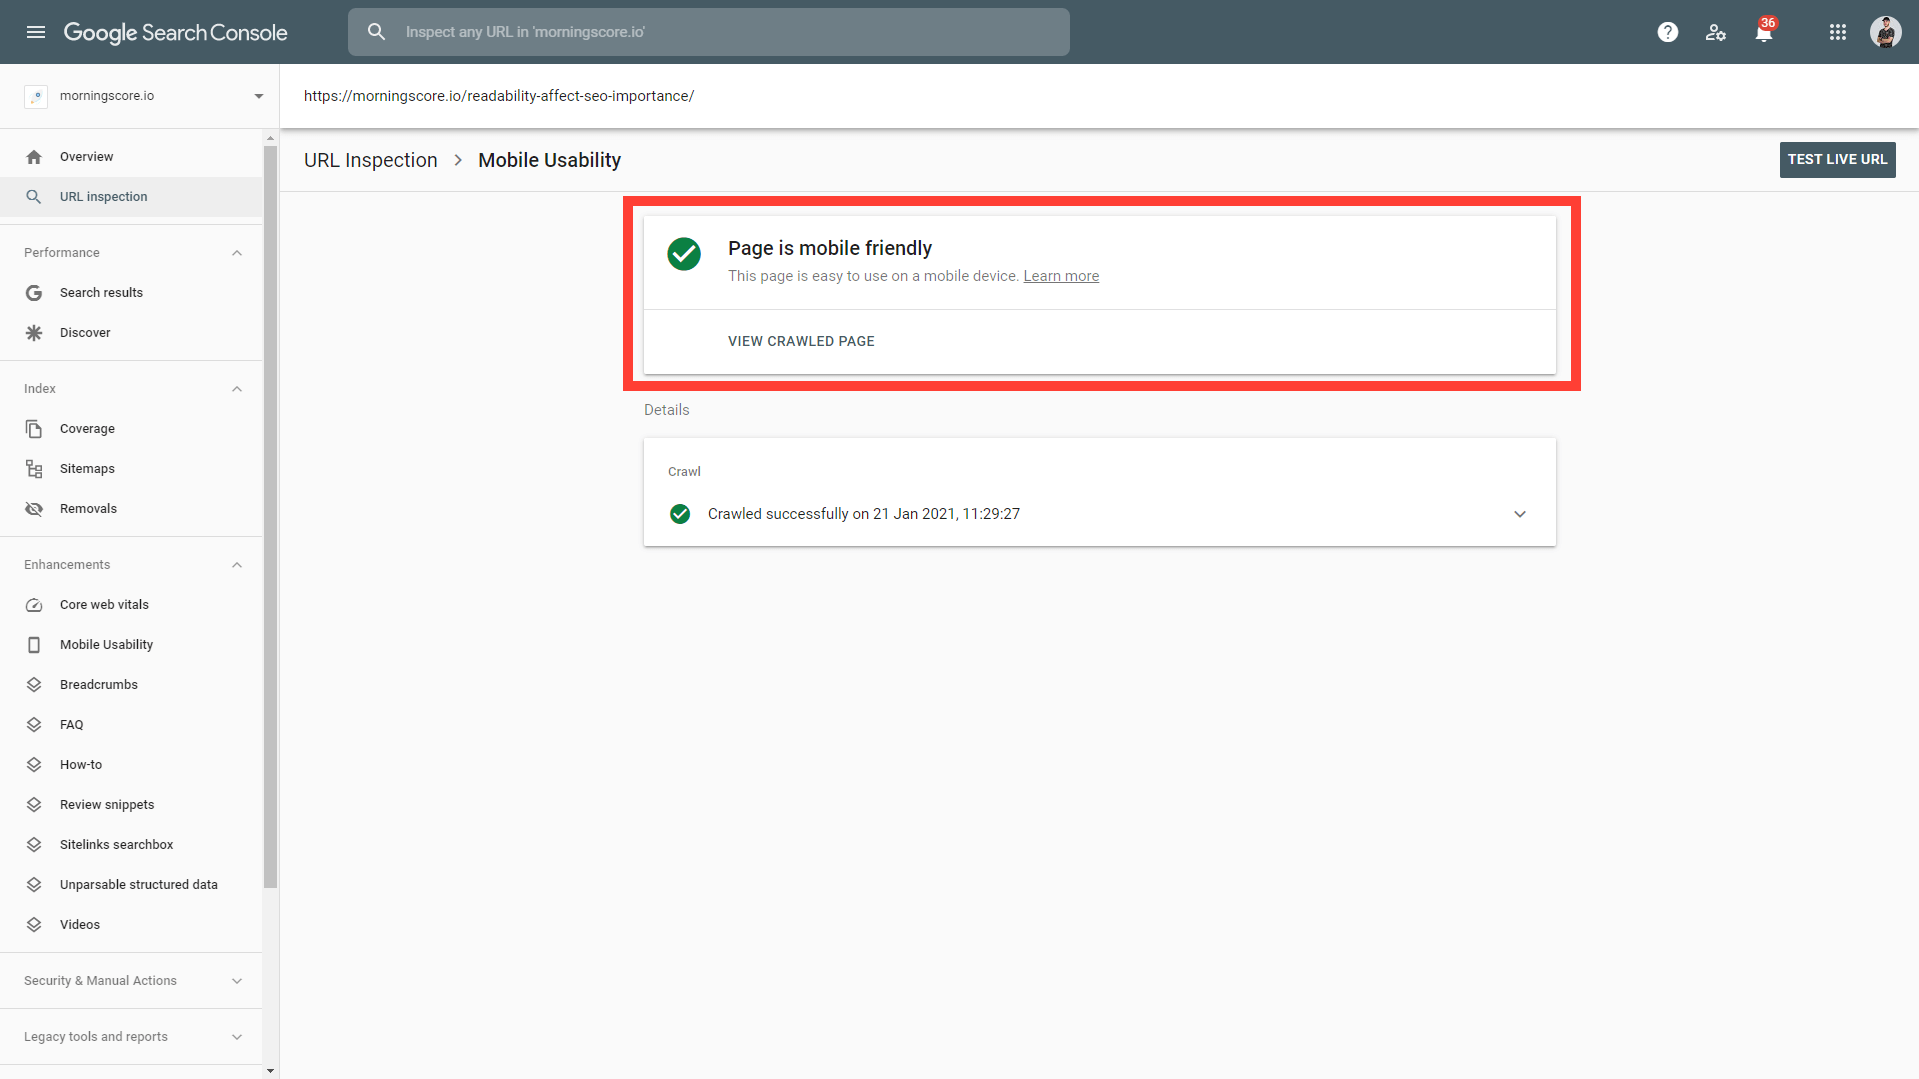Click the How-to layers icon
The width and height of the screenshot is (1919, 1079).
[34, 765]
